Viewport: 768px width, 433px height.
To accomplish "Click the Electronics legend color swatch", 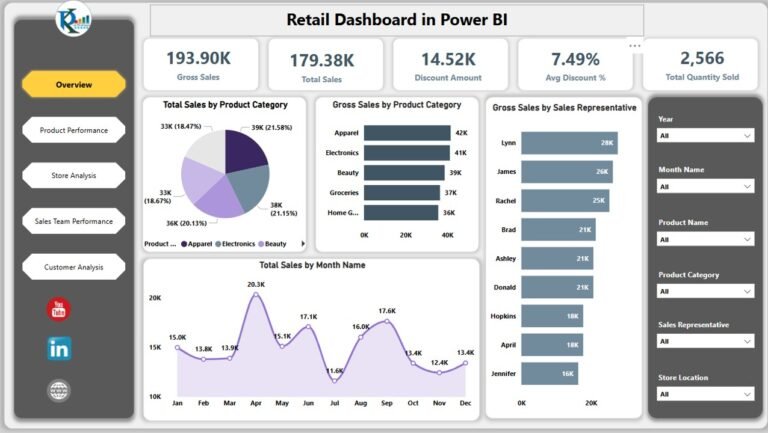I will click(218, 244).
